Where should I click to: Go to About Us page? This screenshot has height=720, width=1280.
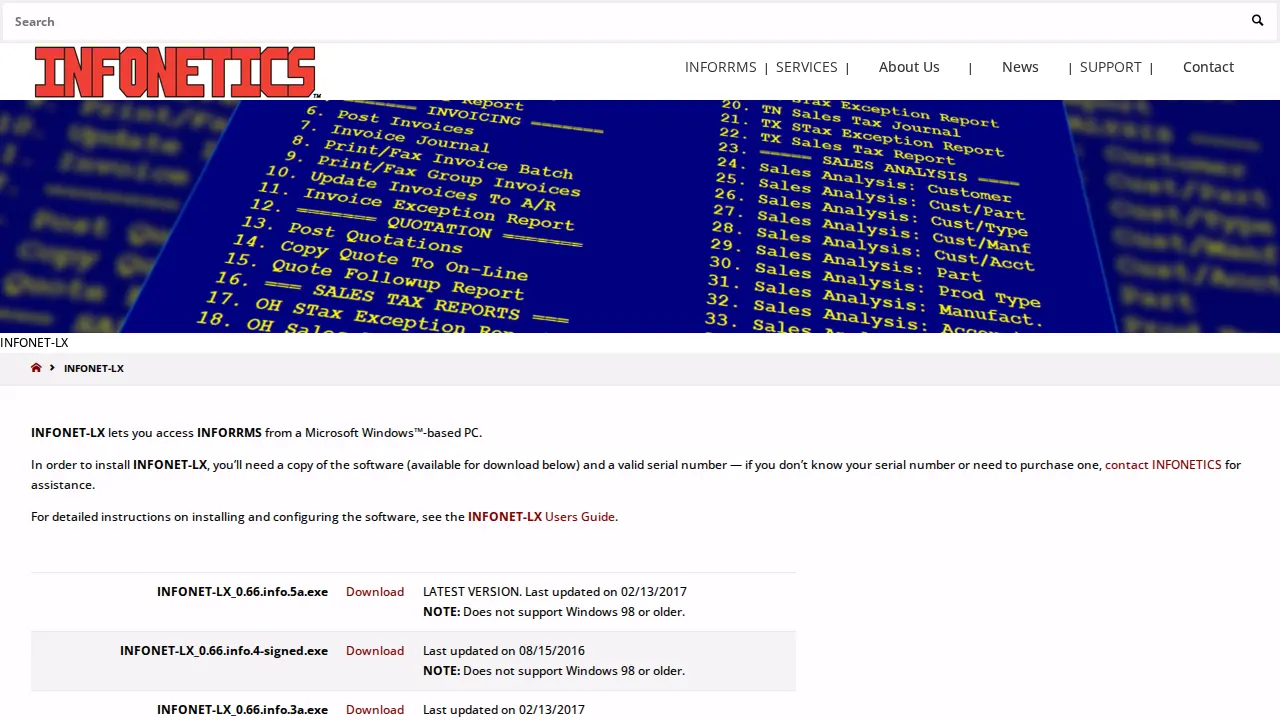click(909, 67)
